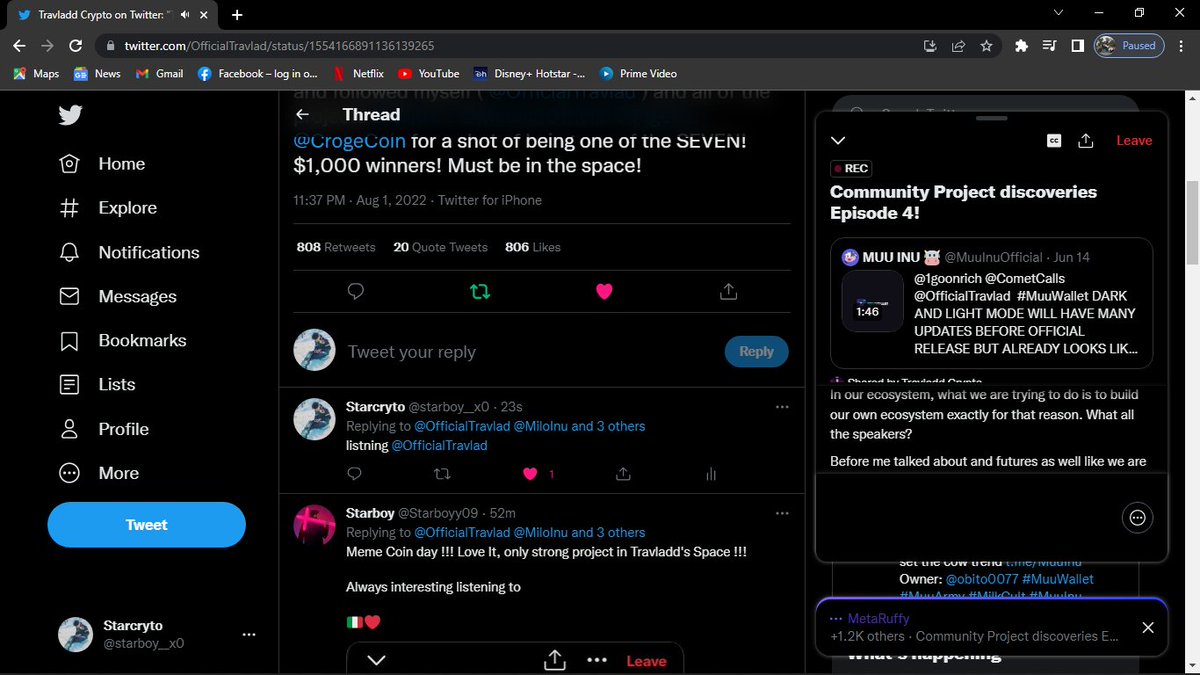The image size is (1200, 675).
Task: Open Lists in the sidebar
Action: (x=97, y=384)
